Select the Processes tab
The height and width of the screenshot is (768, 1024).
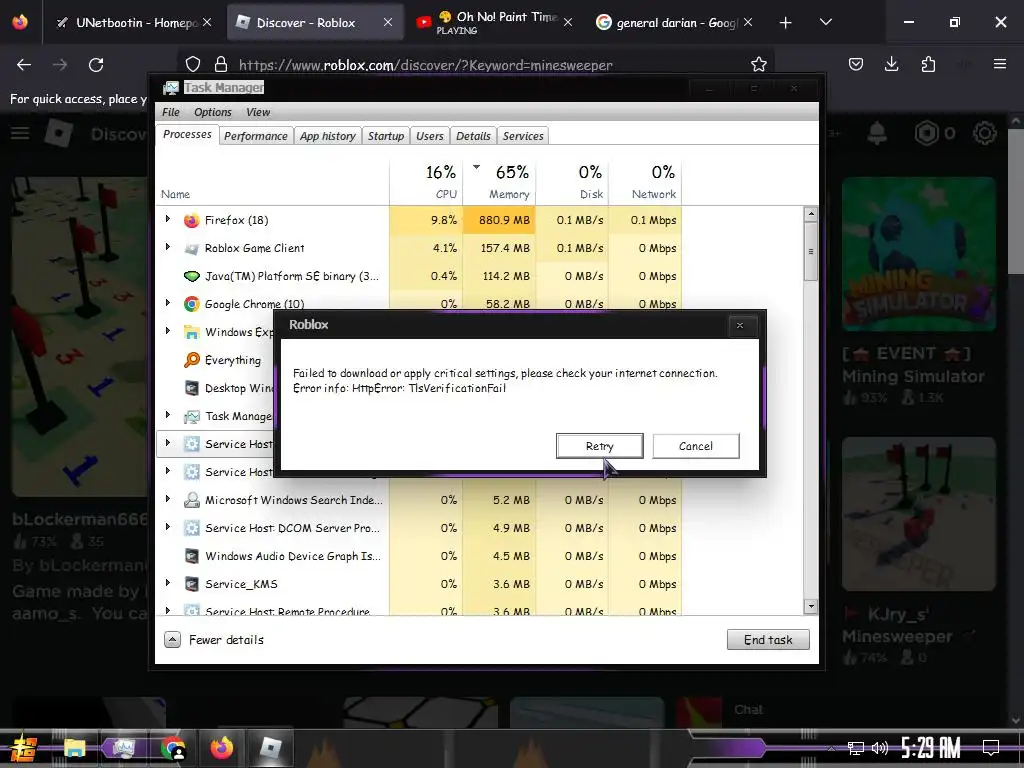(x=187, y=135)
